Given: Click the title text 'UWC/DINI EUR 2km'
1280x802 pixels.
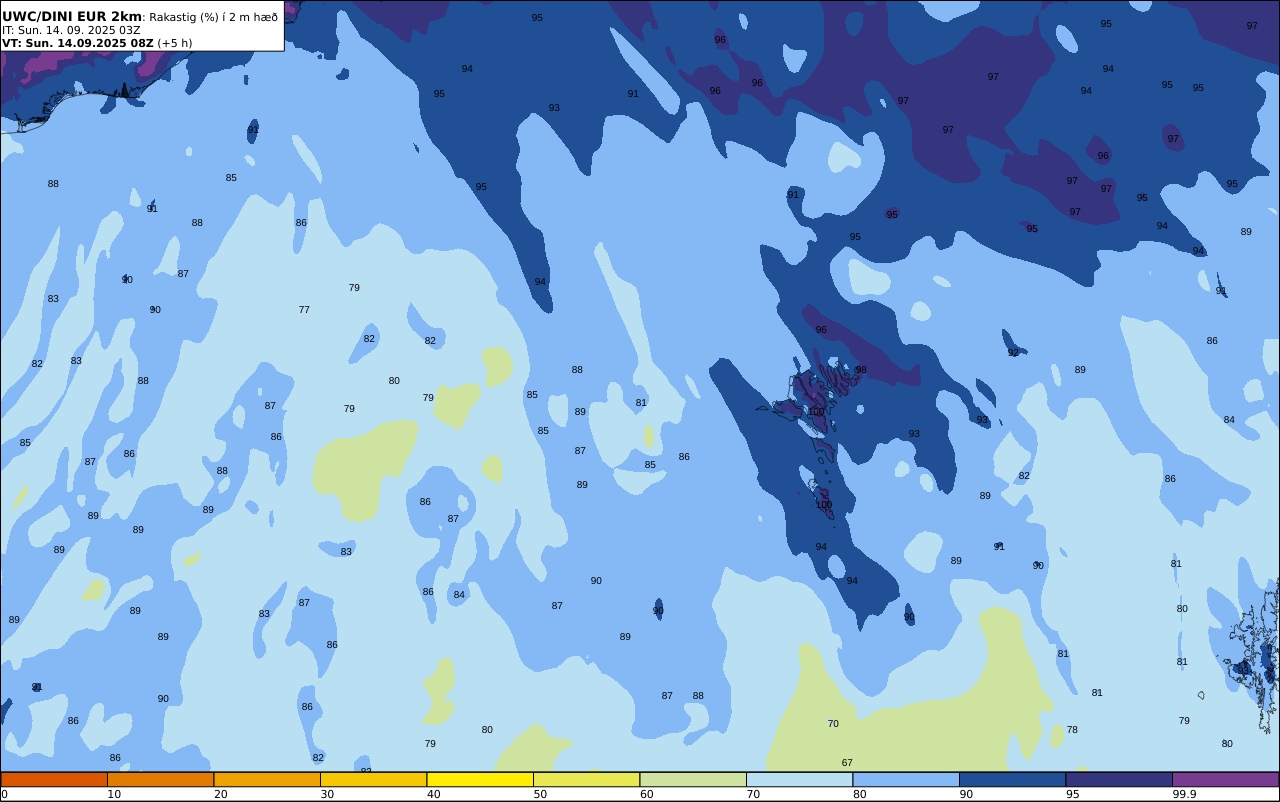Looking at the screenshot, I should pos(72,17).
